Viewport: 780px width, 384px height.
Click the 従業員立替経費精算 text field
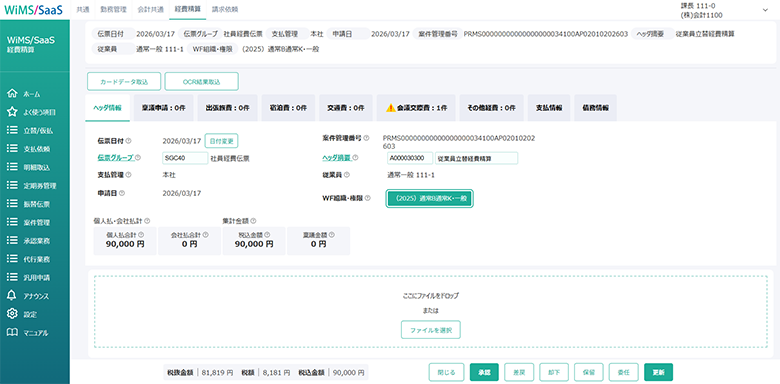(477, 158)
